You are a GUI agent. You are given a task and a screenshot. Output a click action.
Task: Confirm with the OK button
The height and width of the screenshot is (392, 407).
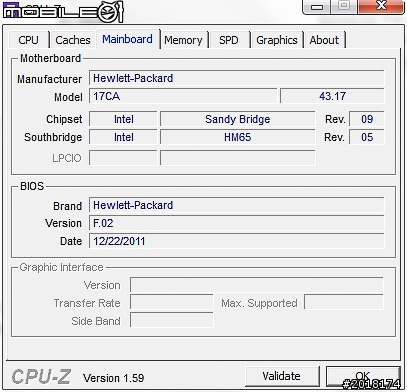[363, 376]
